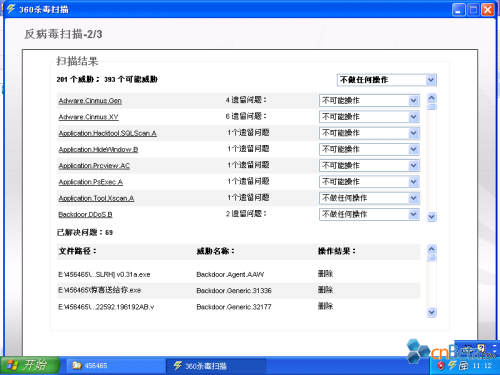Image resolution: width=500 pixels, height=375 pixels.
Task: Open the global action dropdown above the list
Action: [387, 80]
